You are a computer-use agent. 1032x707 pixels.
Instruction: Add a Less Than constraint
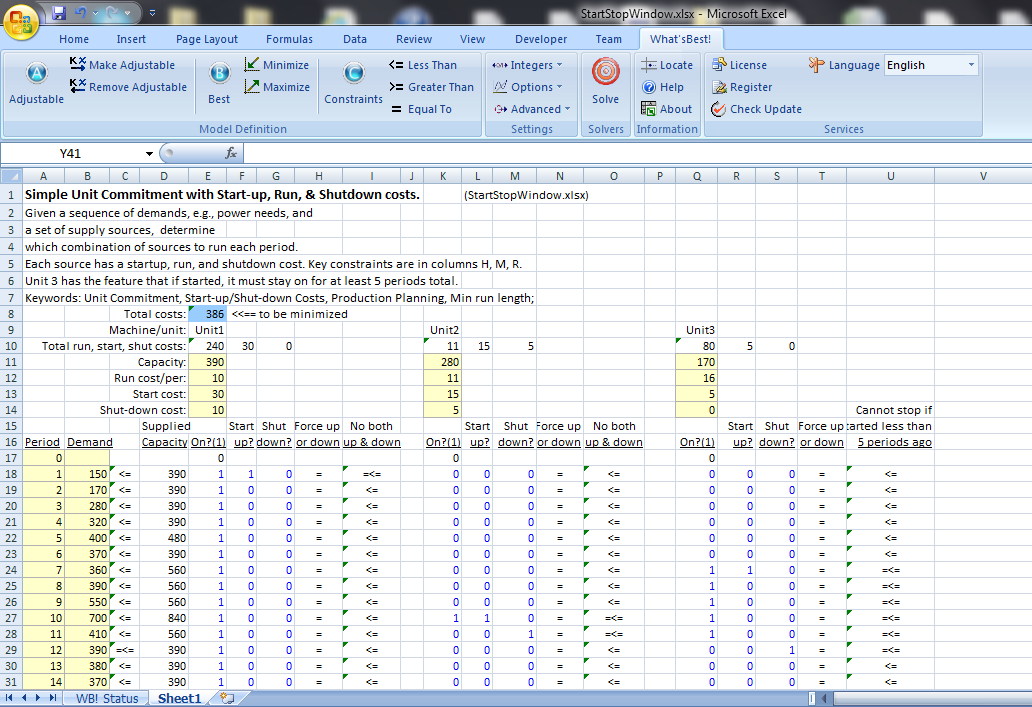click(423, 65)
